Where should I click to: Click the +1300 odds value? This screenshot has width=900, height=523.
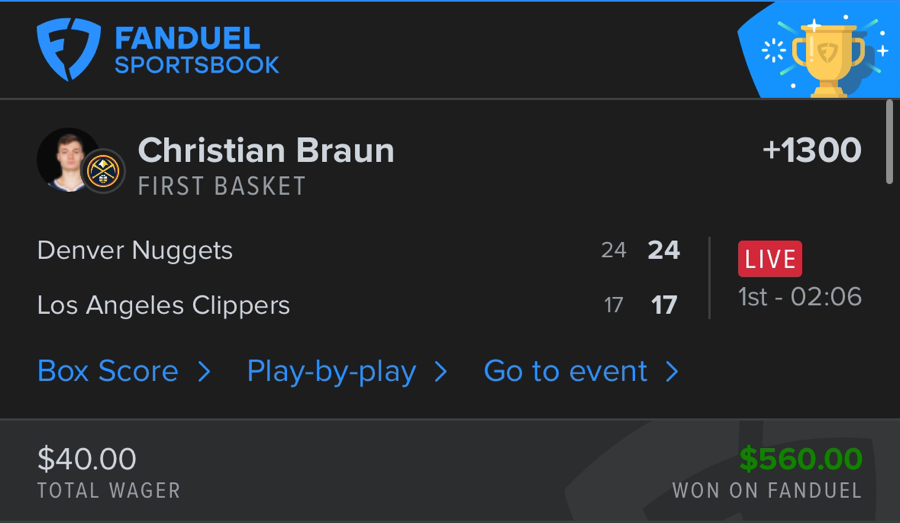point(811,150)
